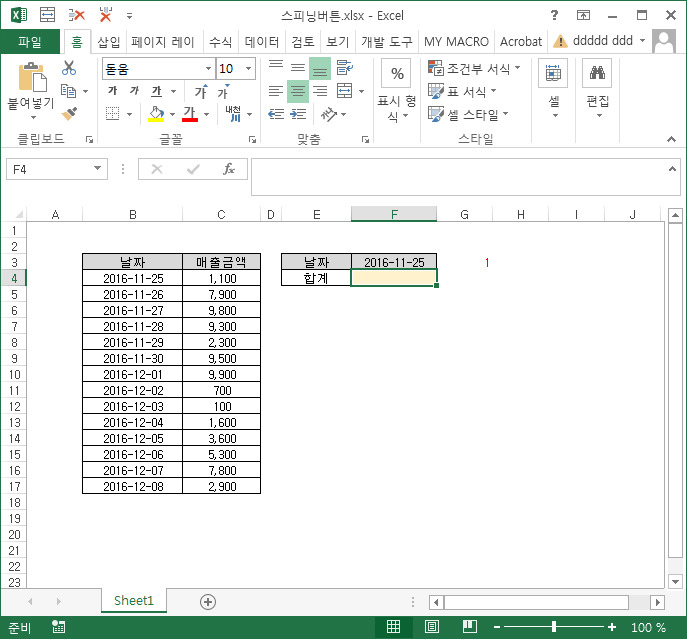Click the Merge and Center icon
Viewport: 687px width, 639px height.
(344, 91)
